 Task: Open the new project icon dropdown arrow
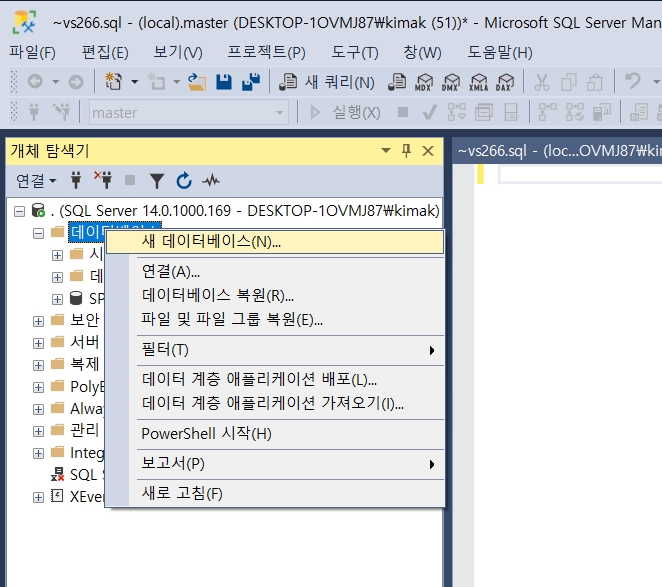tap(134, 82)
